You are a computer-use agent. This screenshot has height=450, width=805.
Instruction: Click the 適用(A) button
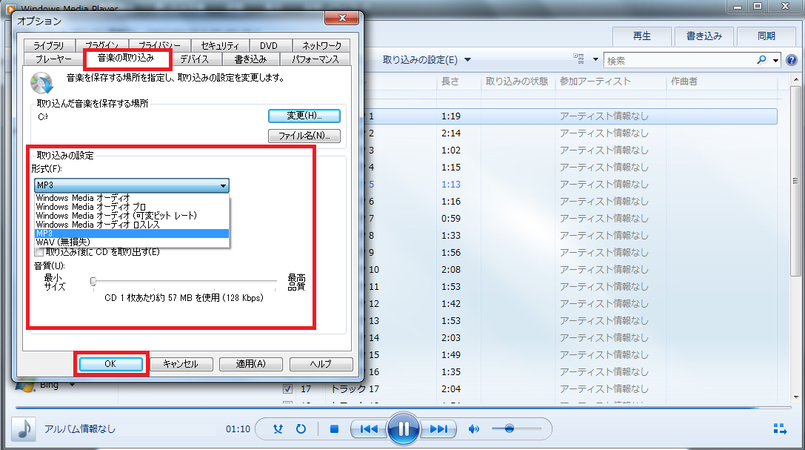click(251, 364)
